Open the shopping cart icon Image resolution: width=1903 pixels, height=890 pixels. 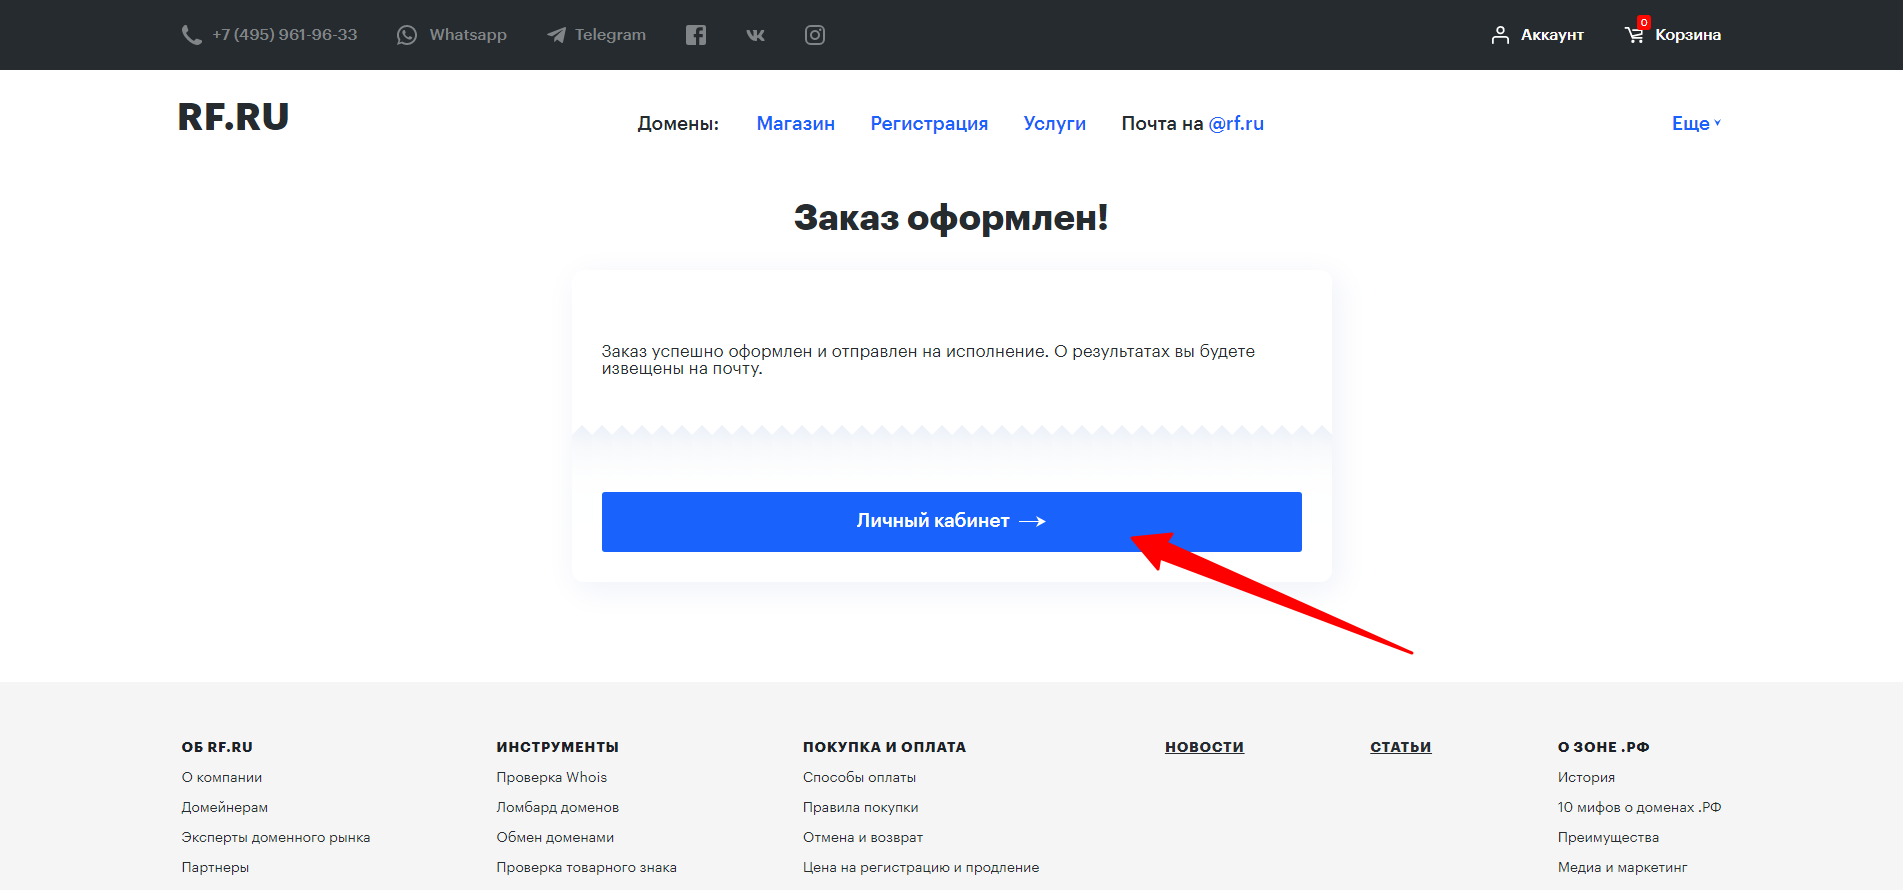(1634, 35)
